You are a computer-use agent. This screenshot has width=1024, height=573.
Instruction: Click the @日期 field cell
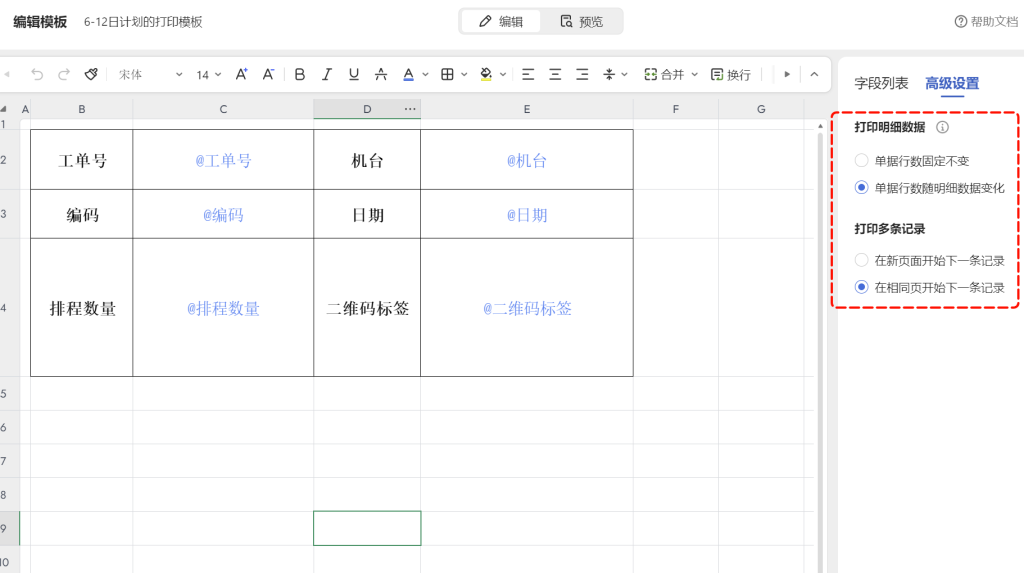[527, 214]
